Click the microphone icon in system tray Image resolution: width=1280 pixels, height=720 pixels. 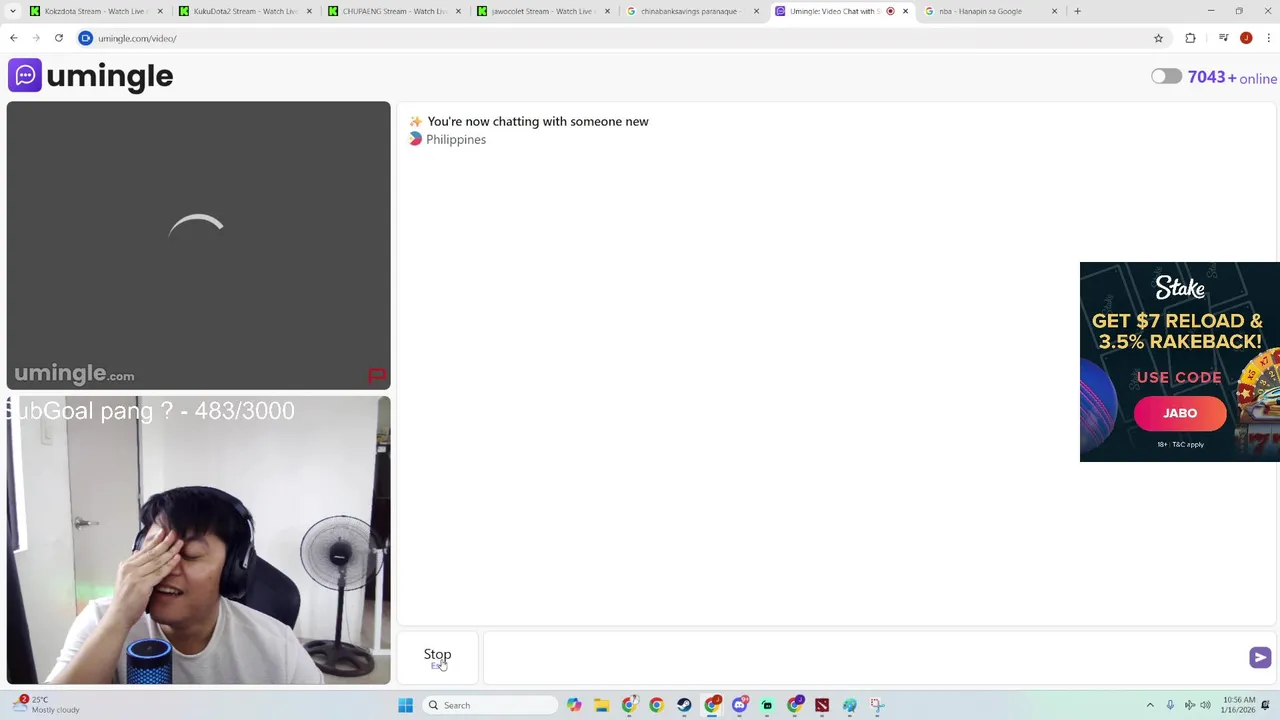1170,705
